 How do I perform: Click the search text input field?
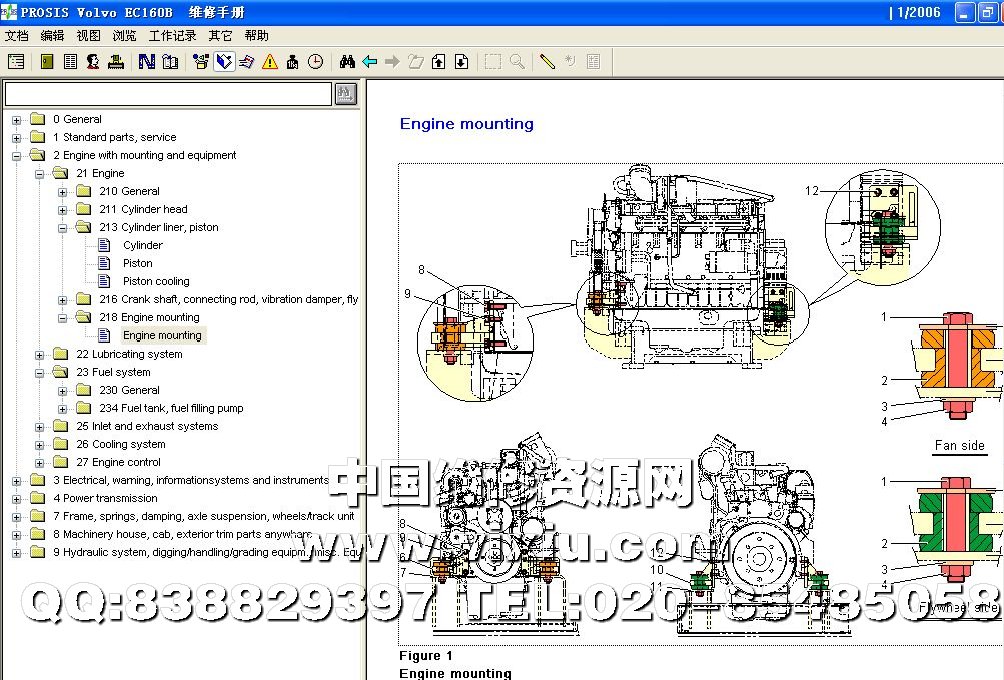(167, 94)
